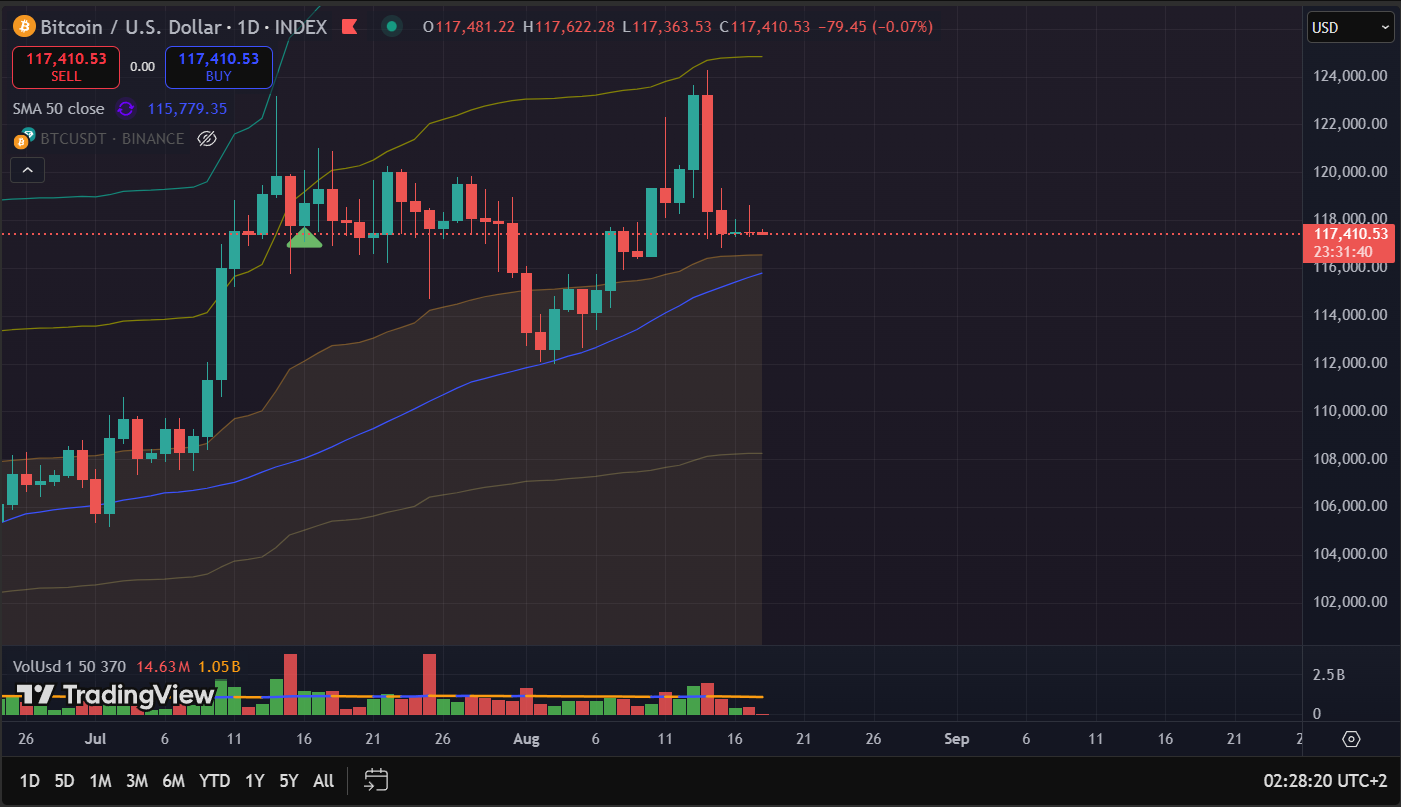
Task: Select the 1M time range
Action: pos(100,780)
